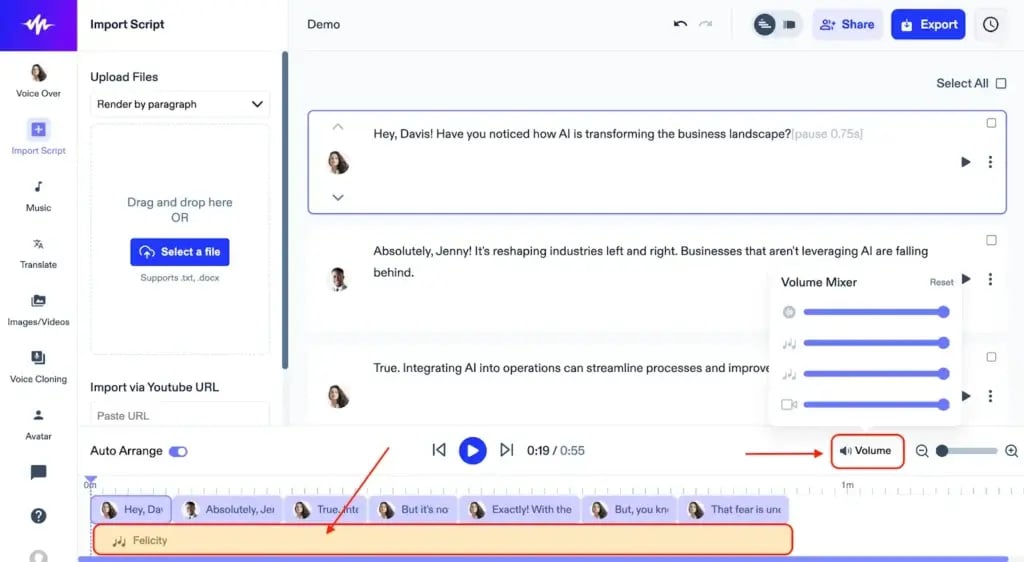
Task: Zoom out the timeline
Action: coord(922,451)
